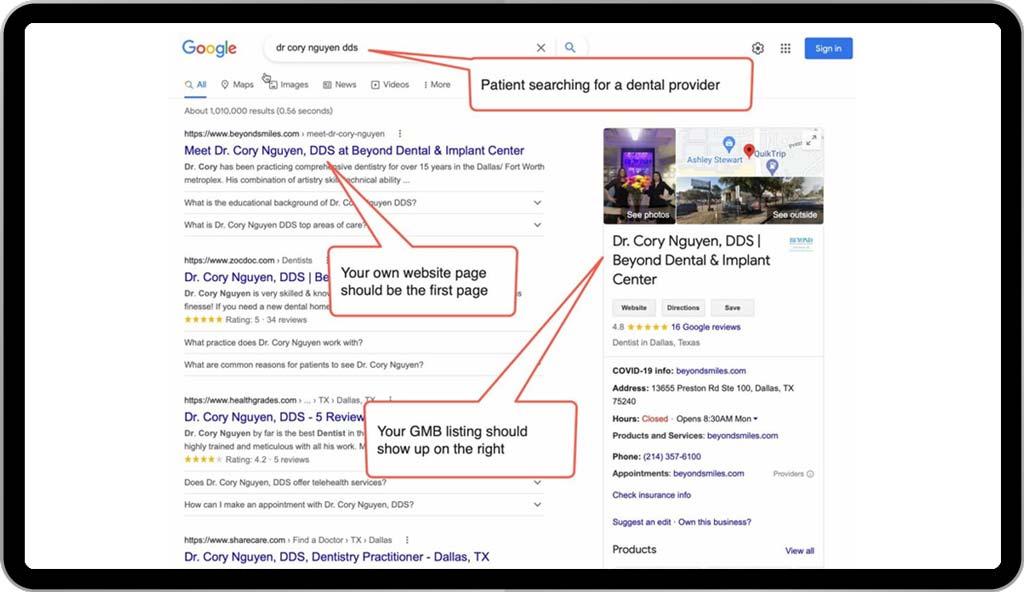Click the results count text About 1,010,000 results

click(258, 111)
